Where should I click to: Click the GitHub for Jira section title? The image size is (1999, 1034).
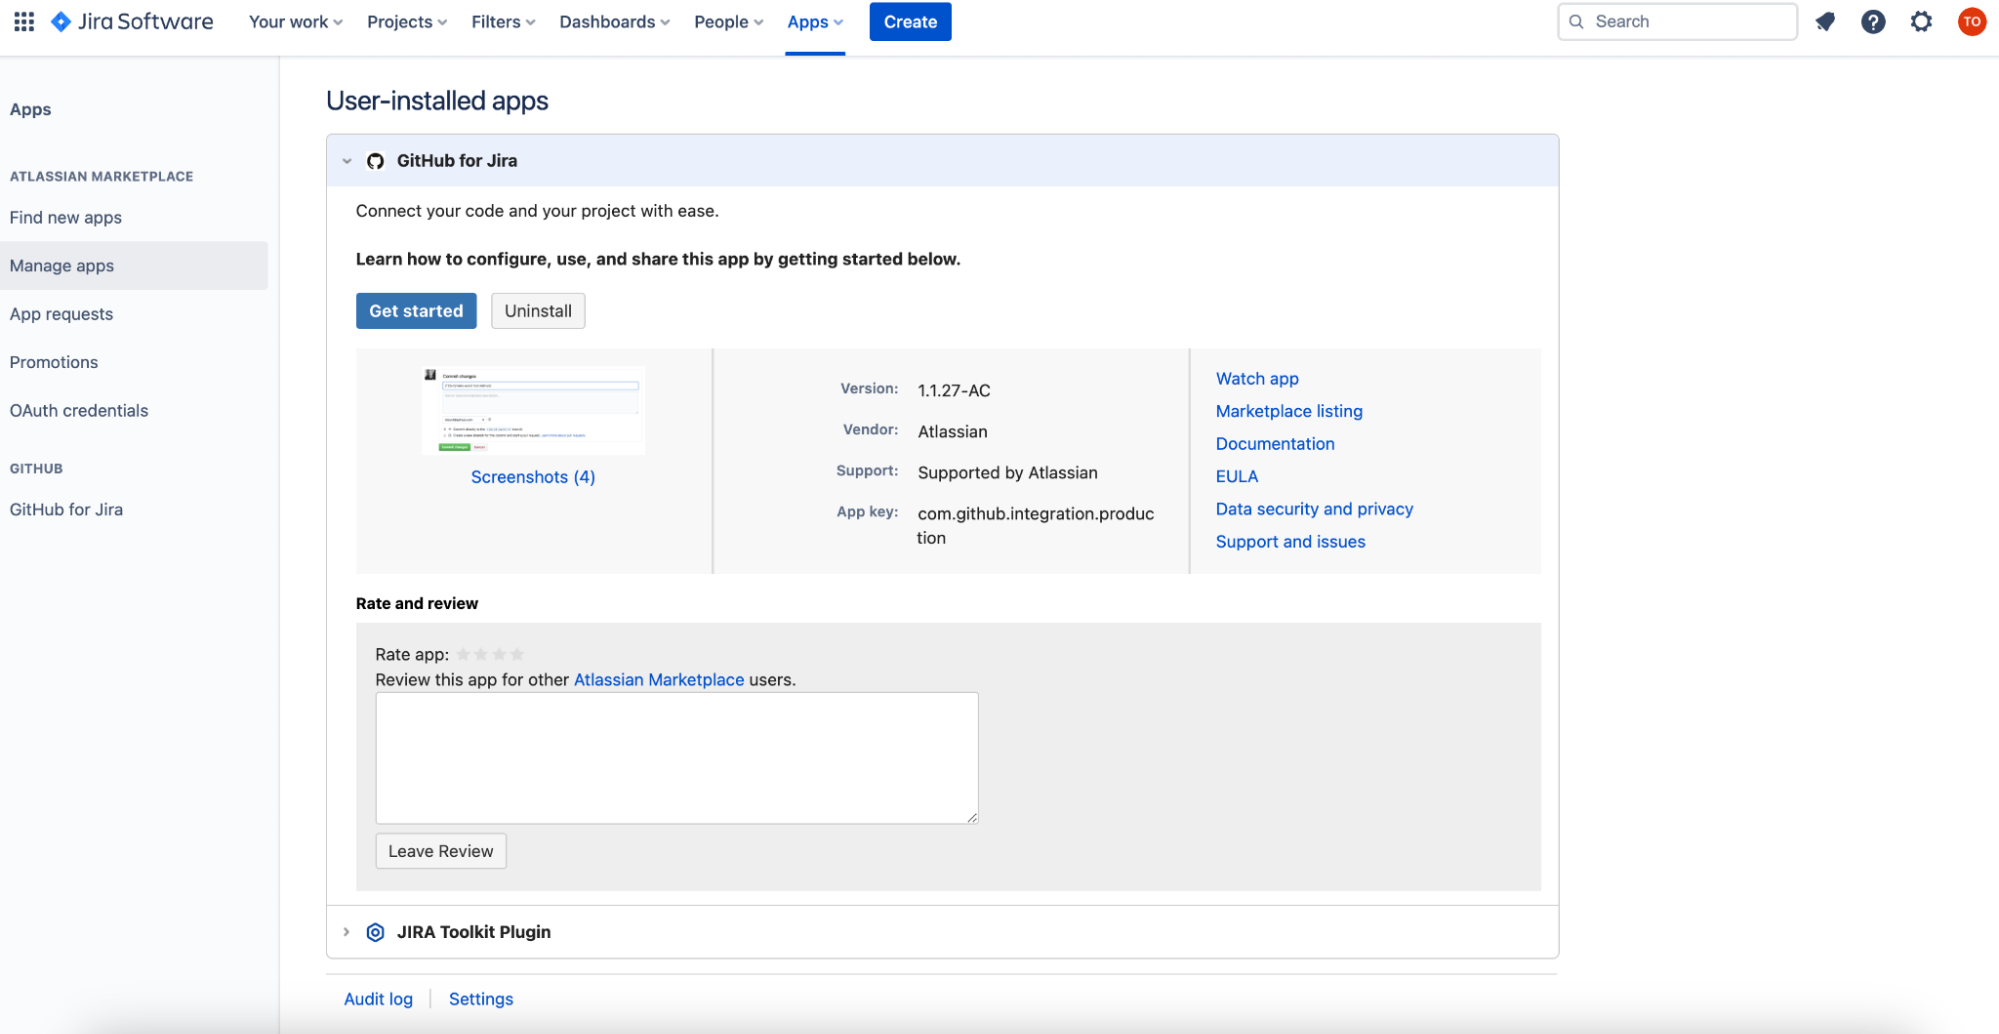(457, 161)
